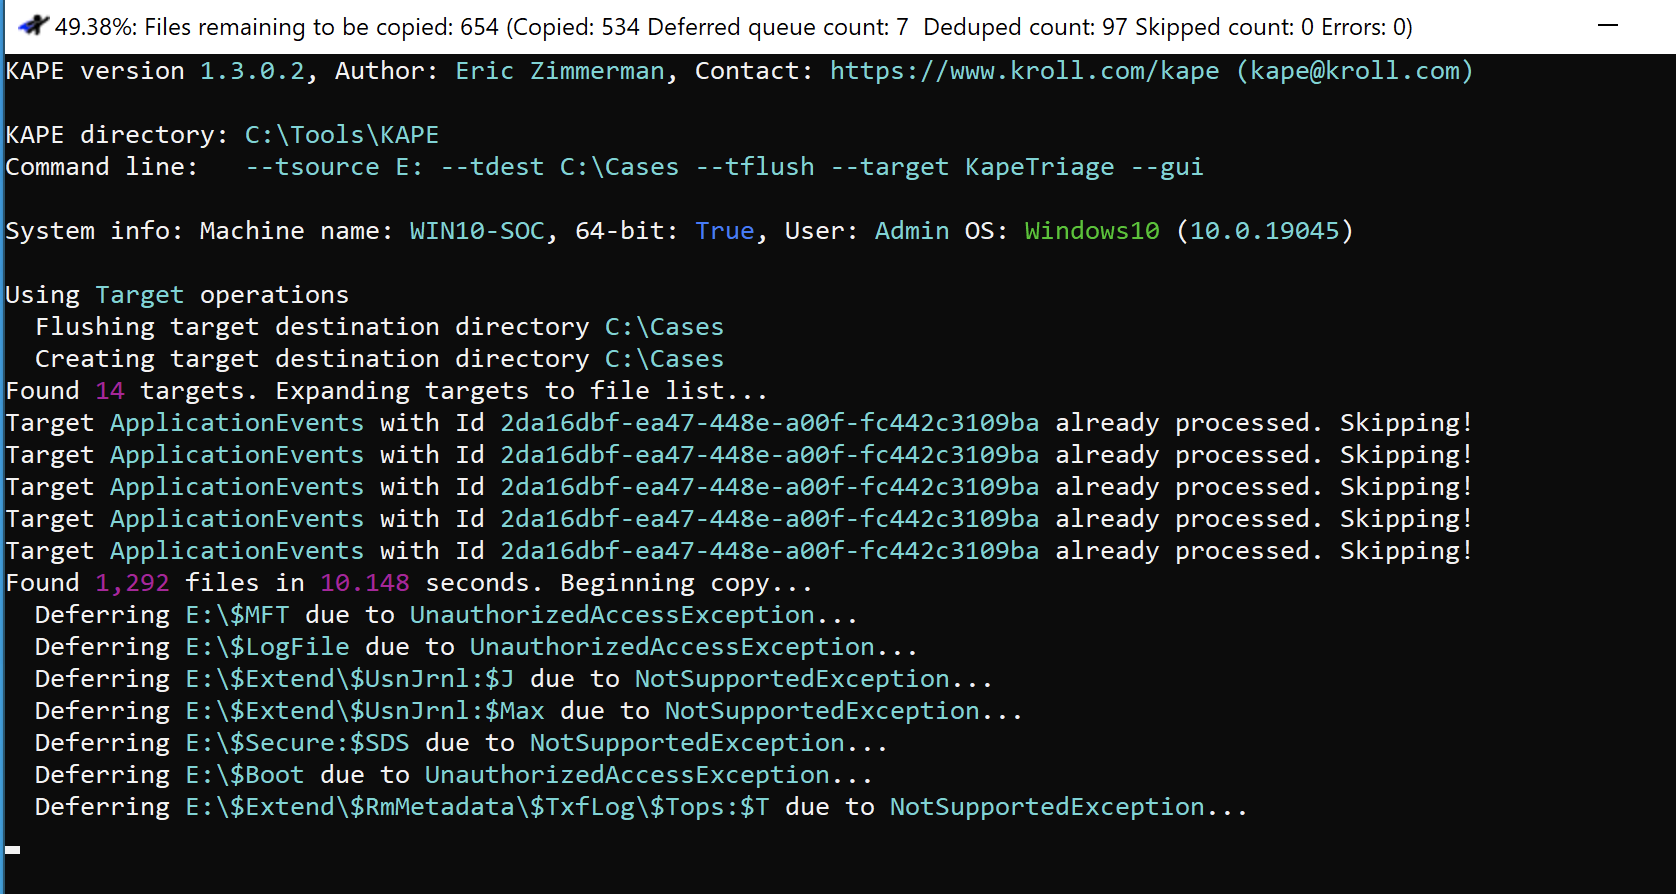This screenshot has height=894, width=1676.
Task: Click the OS build number (10.0.19045)
Action: coord(1265,231)
